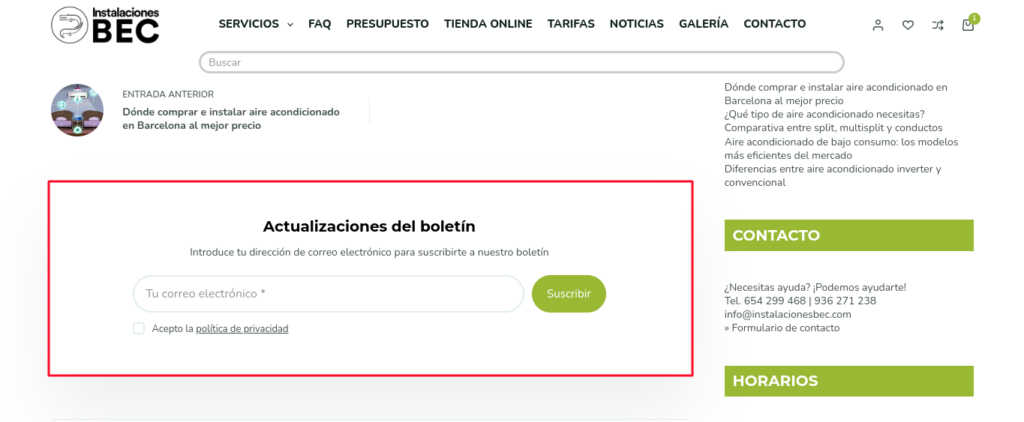Open the shopping cart icon

[x=968, y=25]
